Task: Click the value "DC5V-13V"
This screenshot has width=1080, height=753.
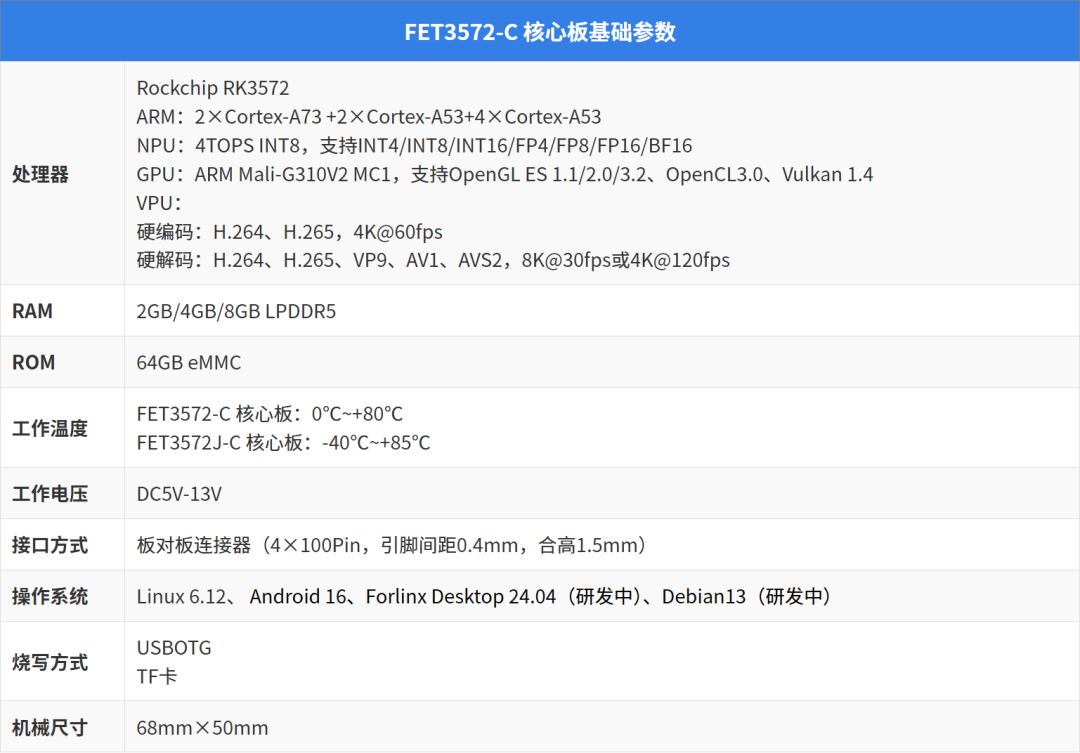Action: point(179,494)
